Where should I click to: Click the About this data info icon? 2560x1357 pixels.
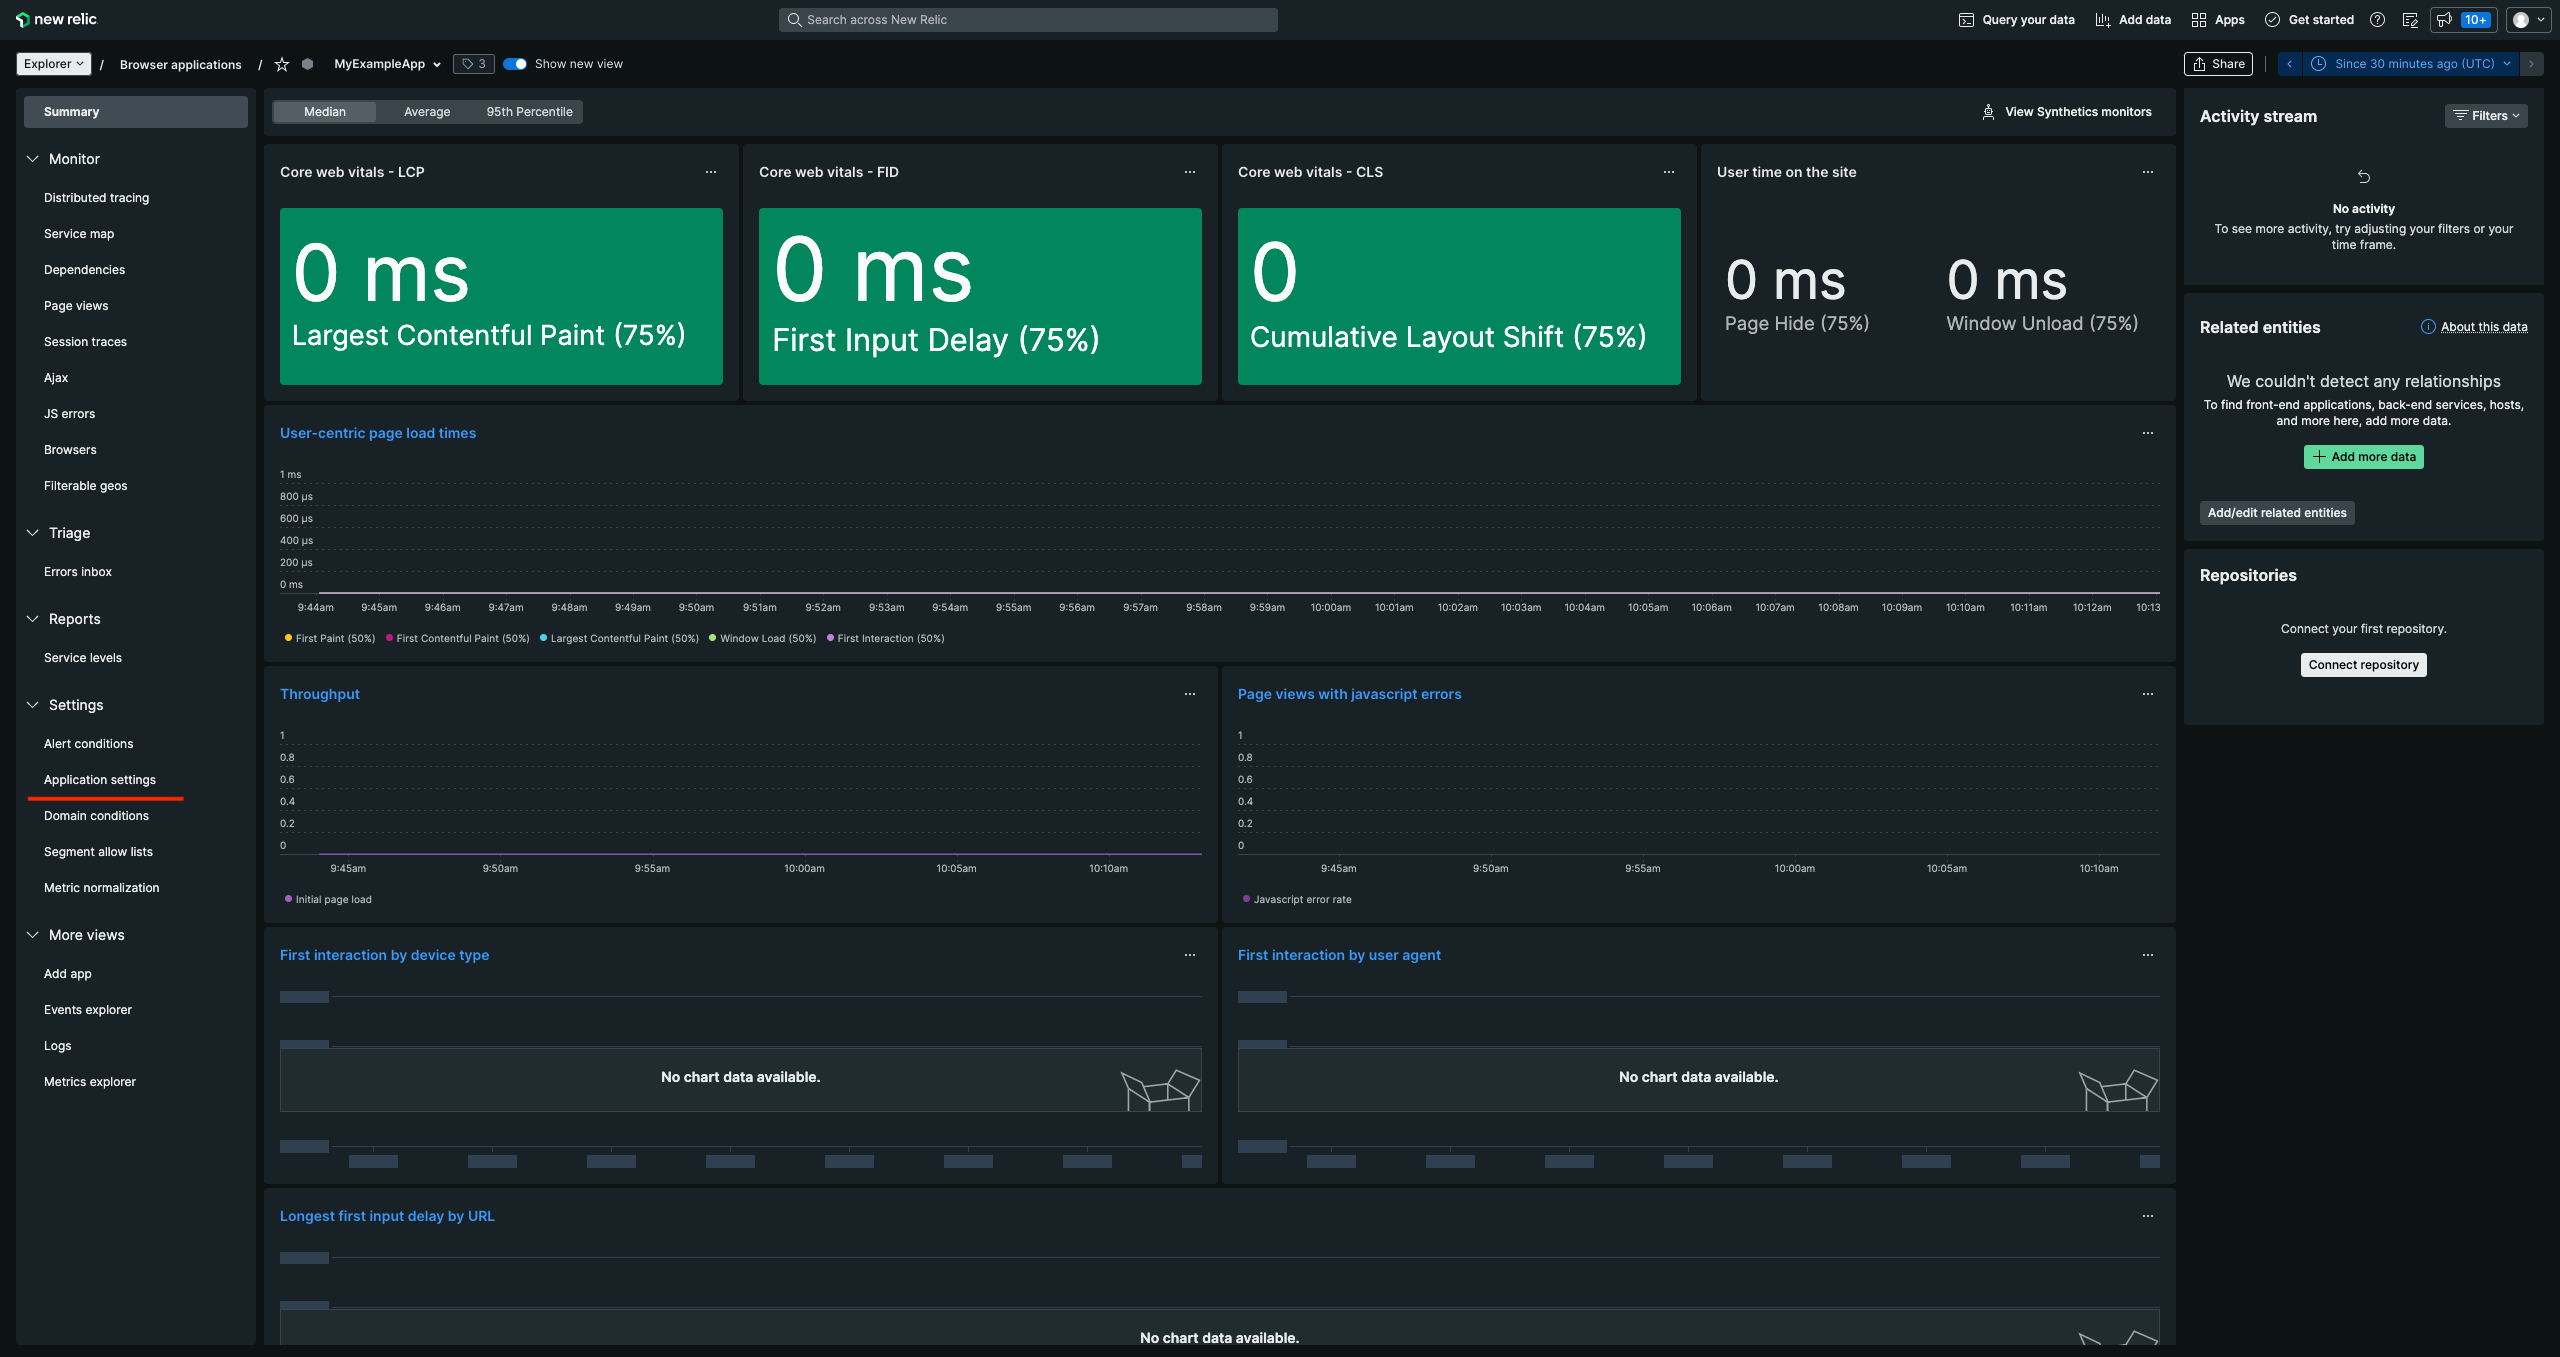[2427, 327]
